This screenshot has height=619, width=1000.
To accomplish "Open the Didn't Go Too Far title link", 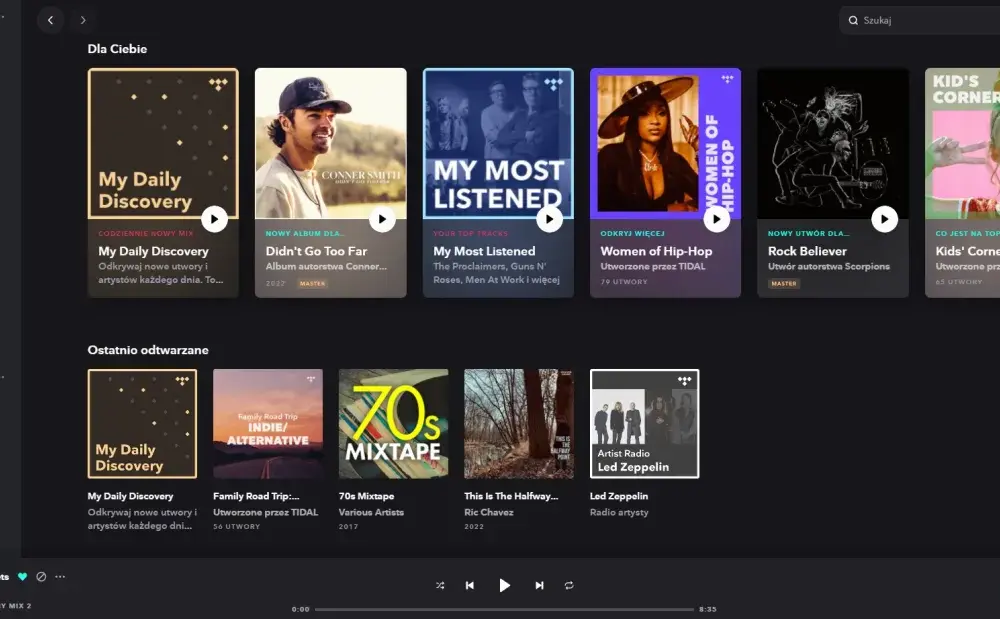I will pyautogui.click(x=316, y=251).
